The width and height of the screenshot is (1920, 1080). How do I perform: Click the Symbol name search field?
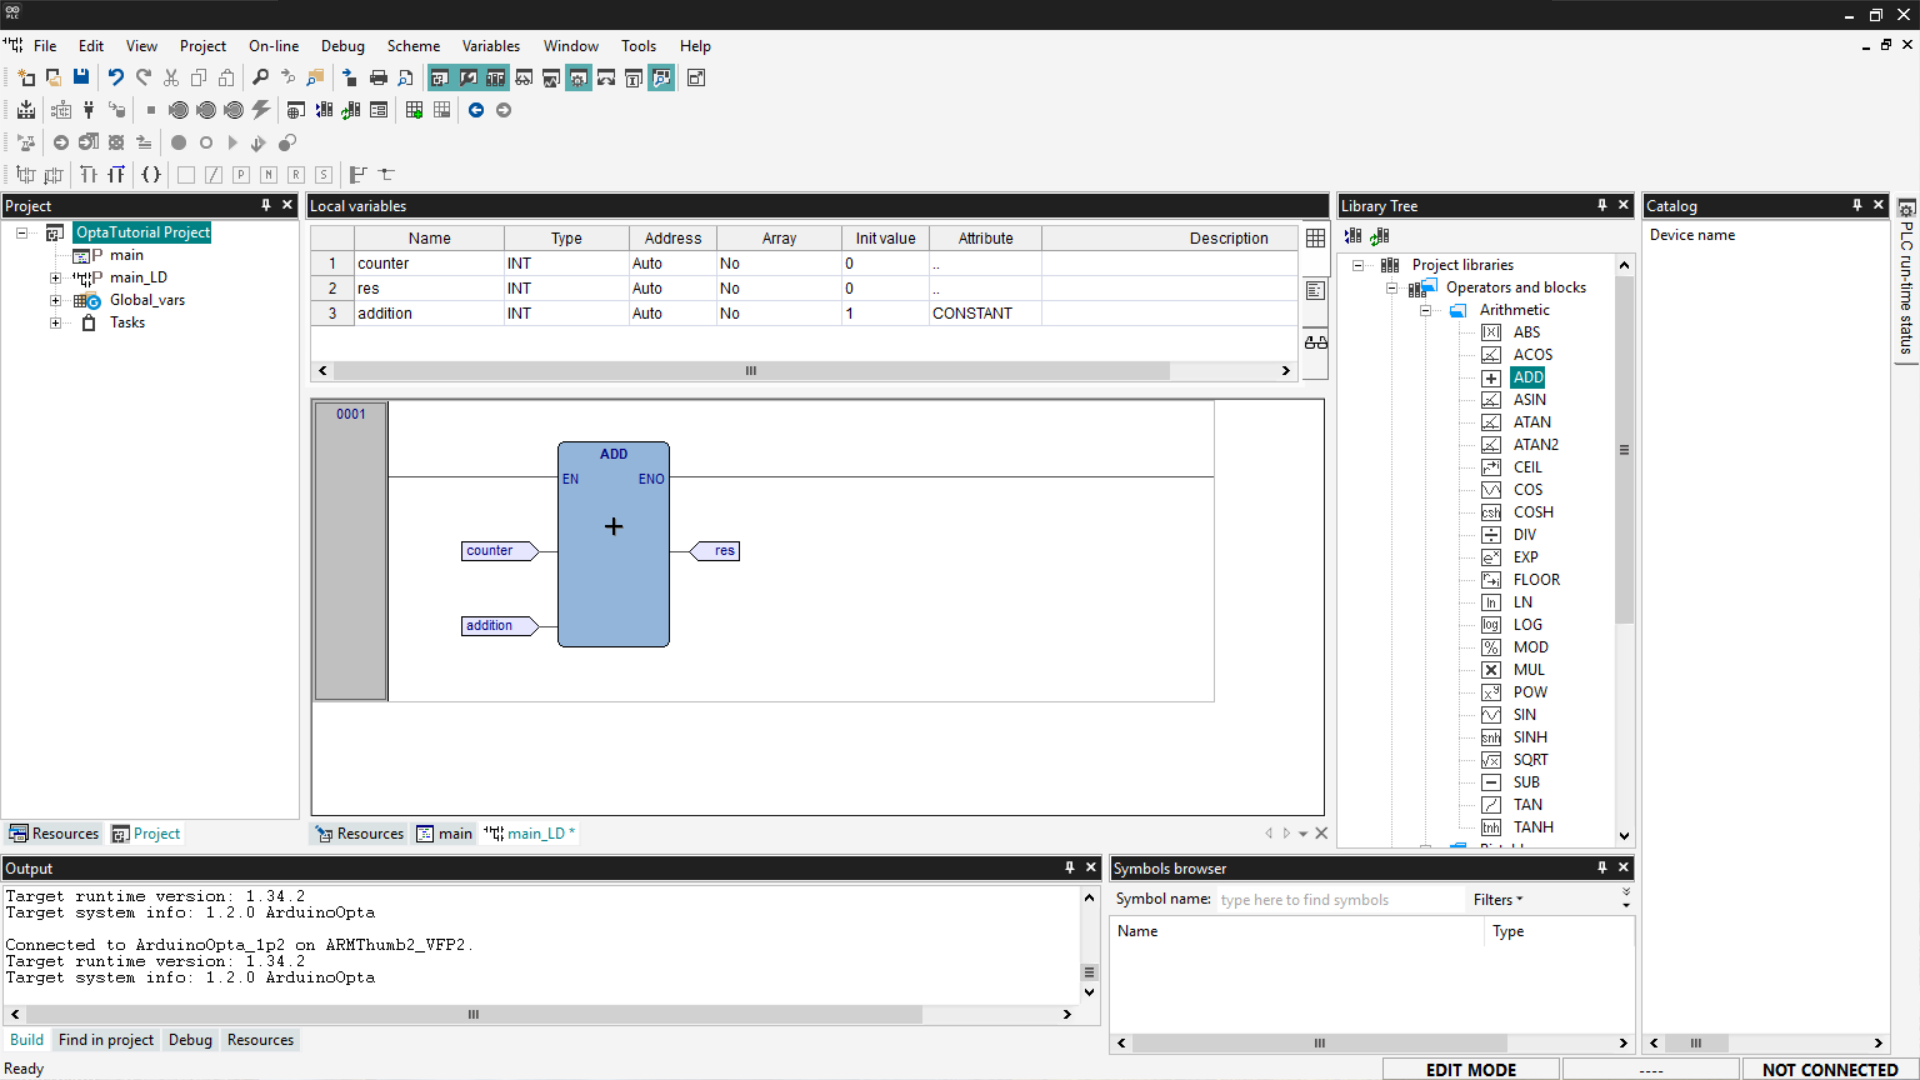click(1338, 900)
